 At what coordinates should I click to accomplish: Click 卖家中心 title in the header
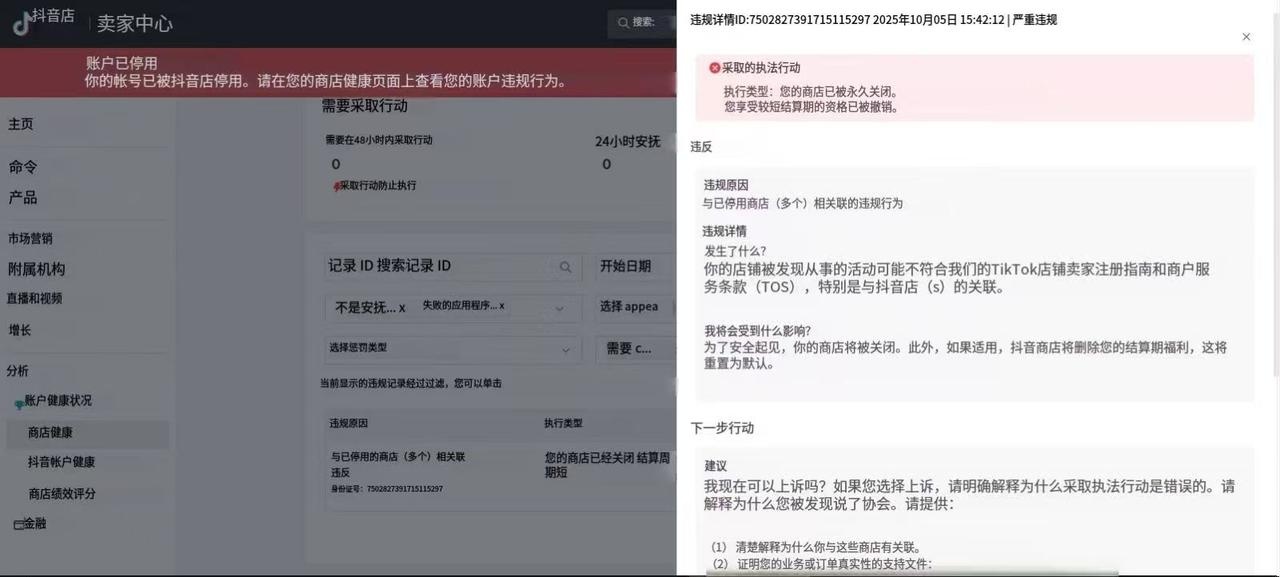click(x=134, y=24)
